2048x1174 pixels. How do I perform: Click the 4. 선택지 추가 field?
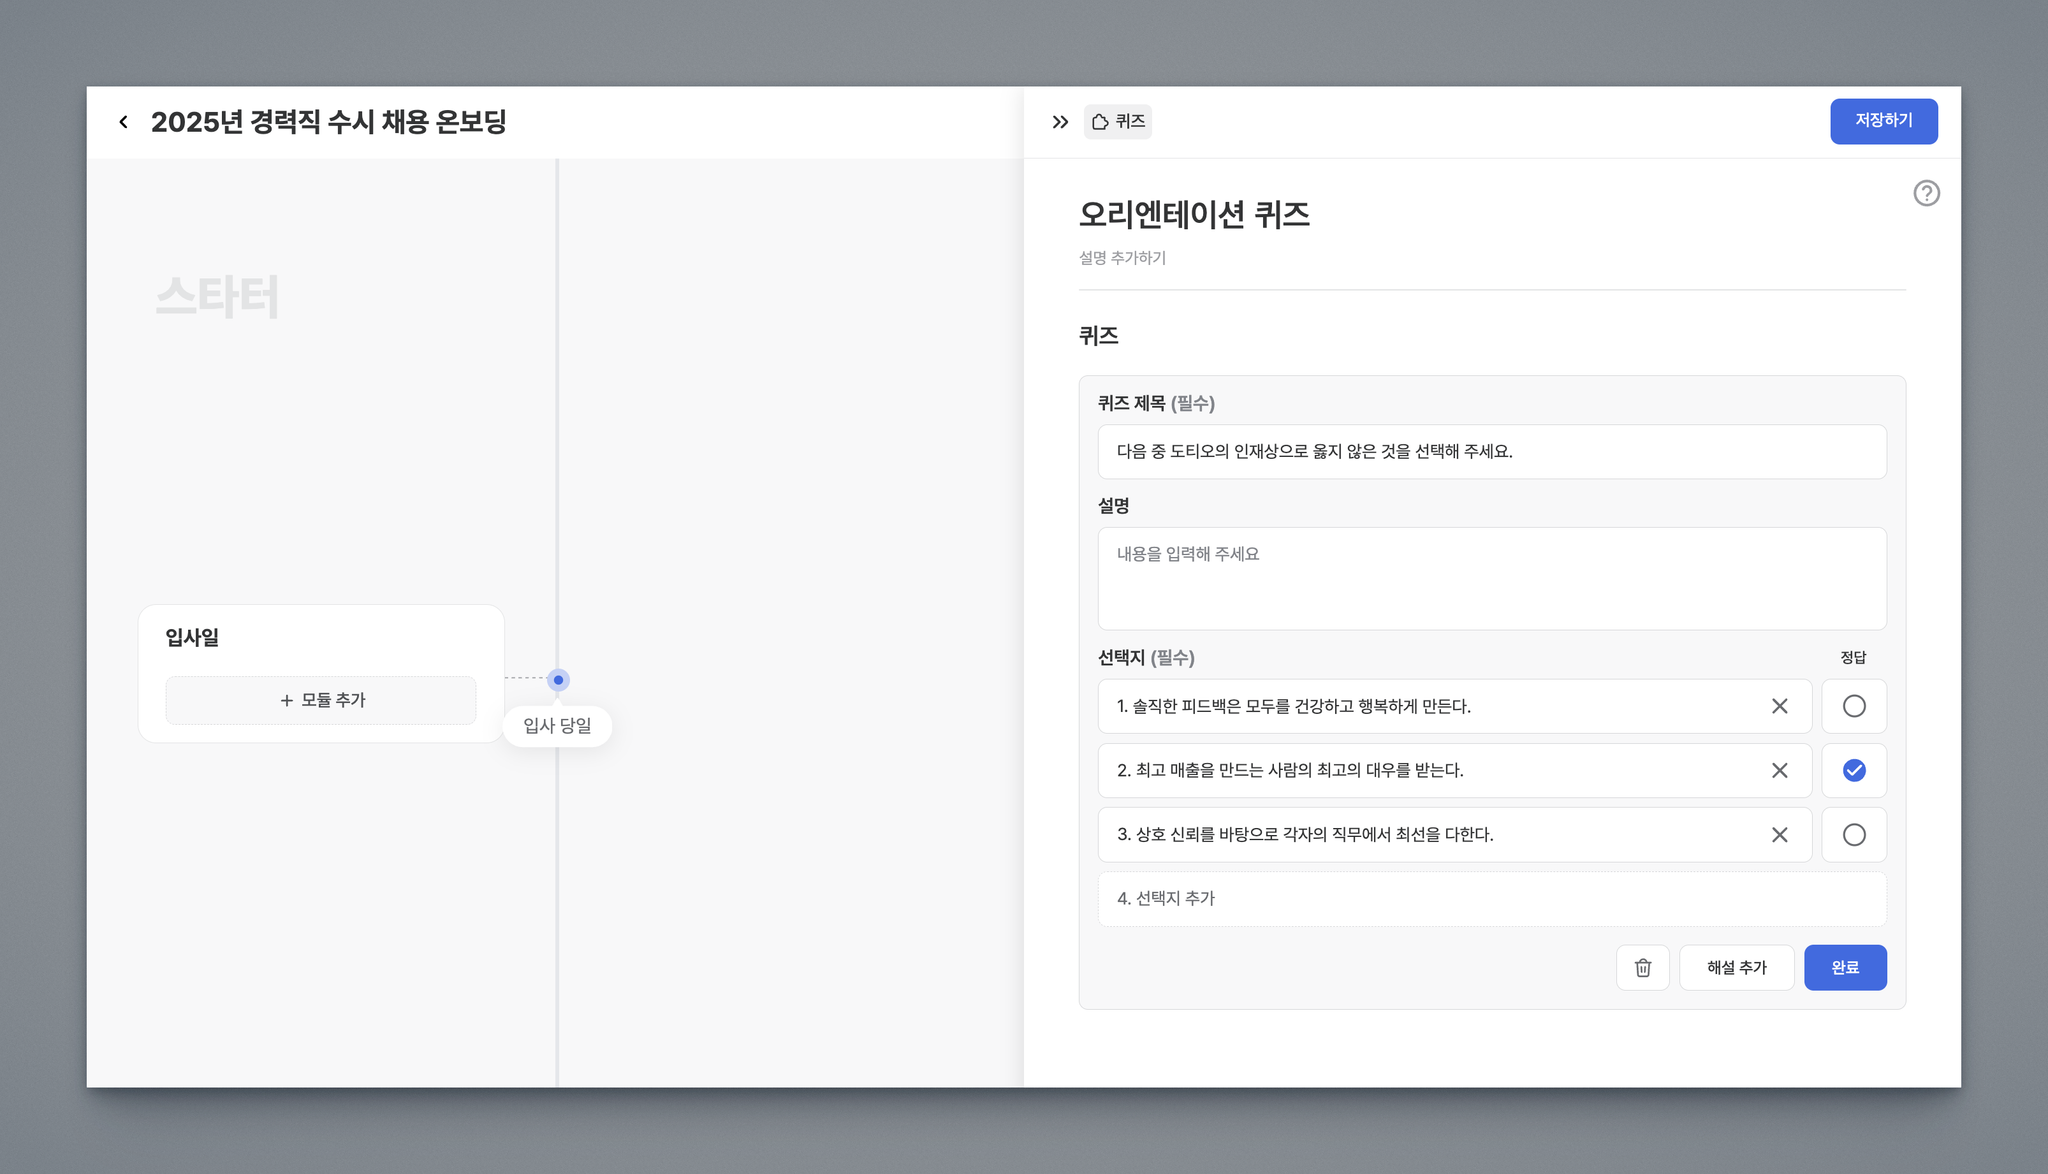(x=1491, y=898)
